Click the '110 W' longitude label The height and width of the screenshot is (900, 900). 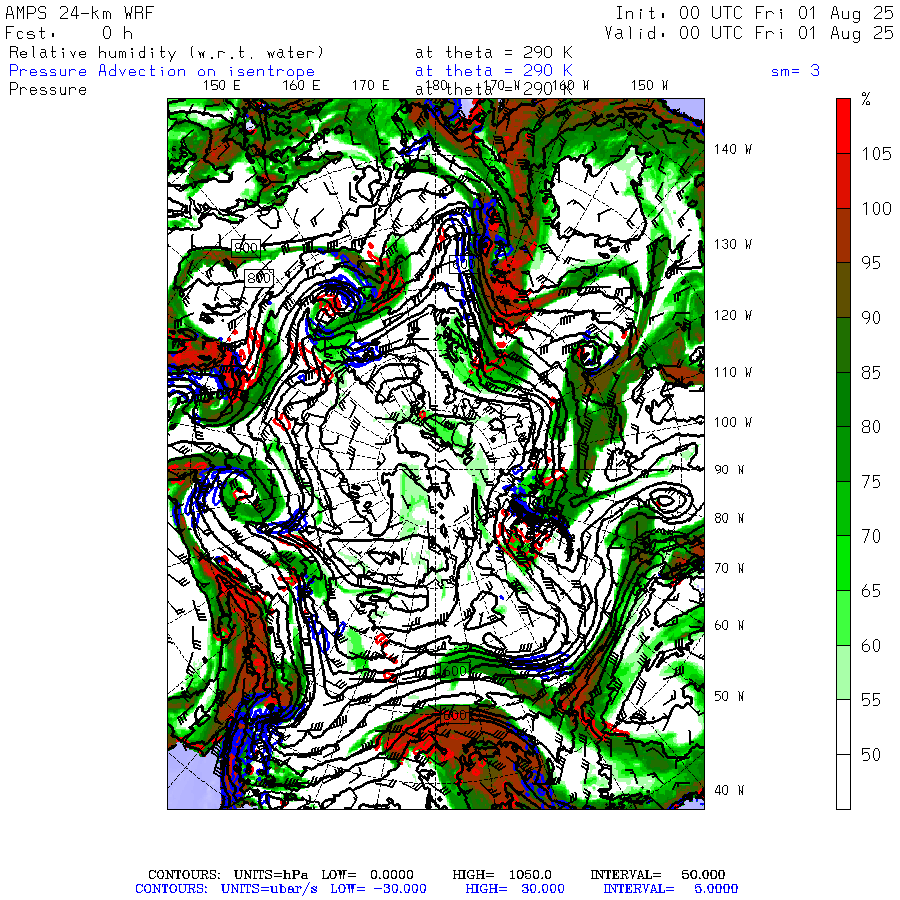pos(733,372)
